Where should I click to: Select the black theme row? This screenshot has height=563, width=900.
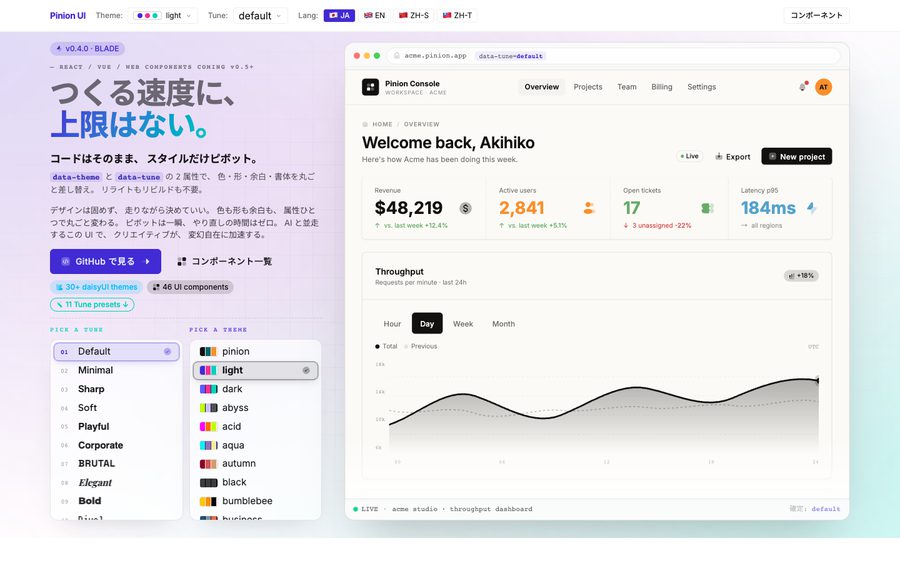(x=255, y=483)
